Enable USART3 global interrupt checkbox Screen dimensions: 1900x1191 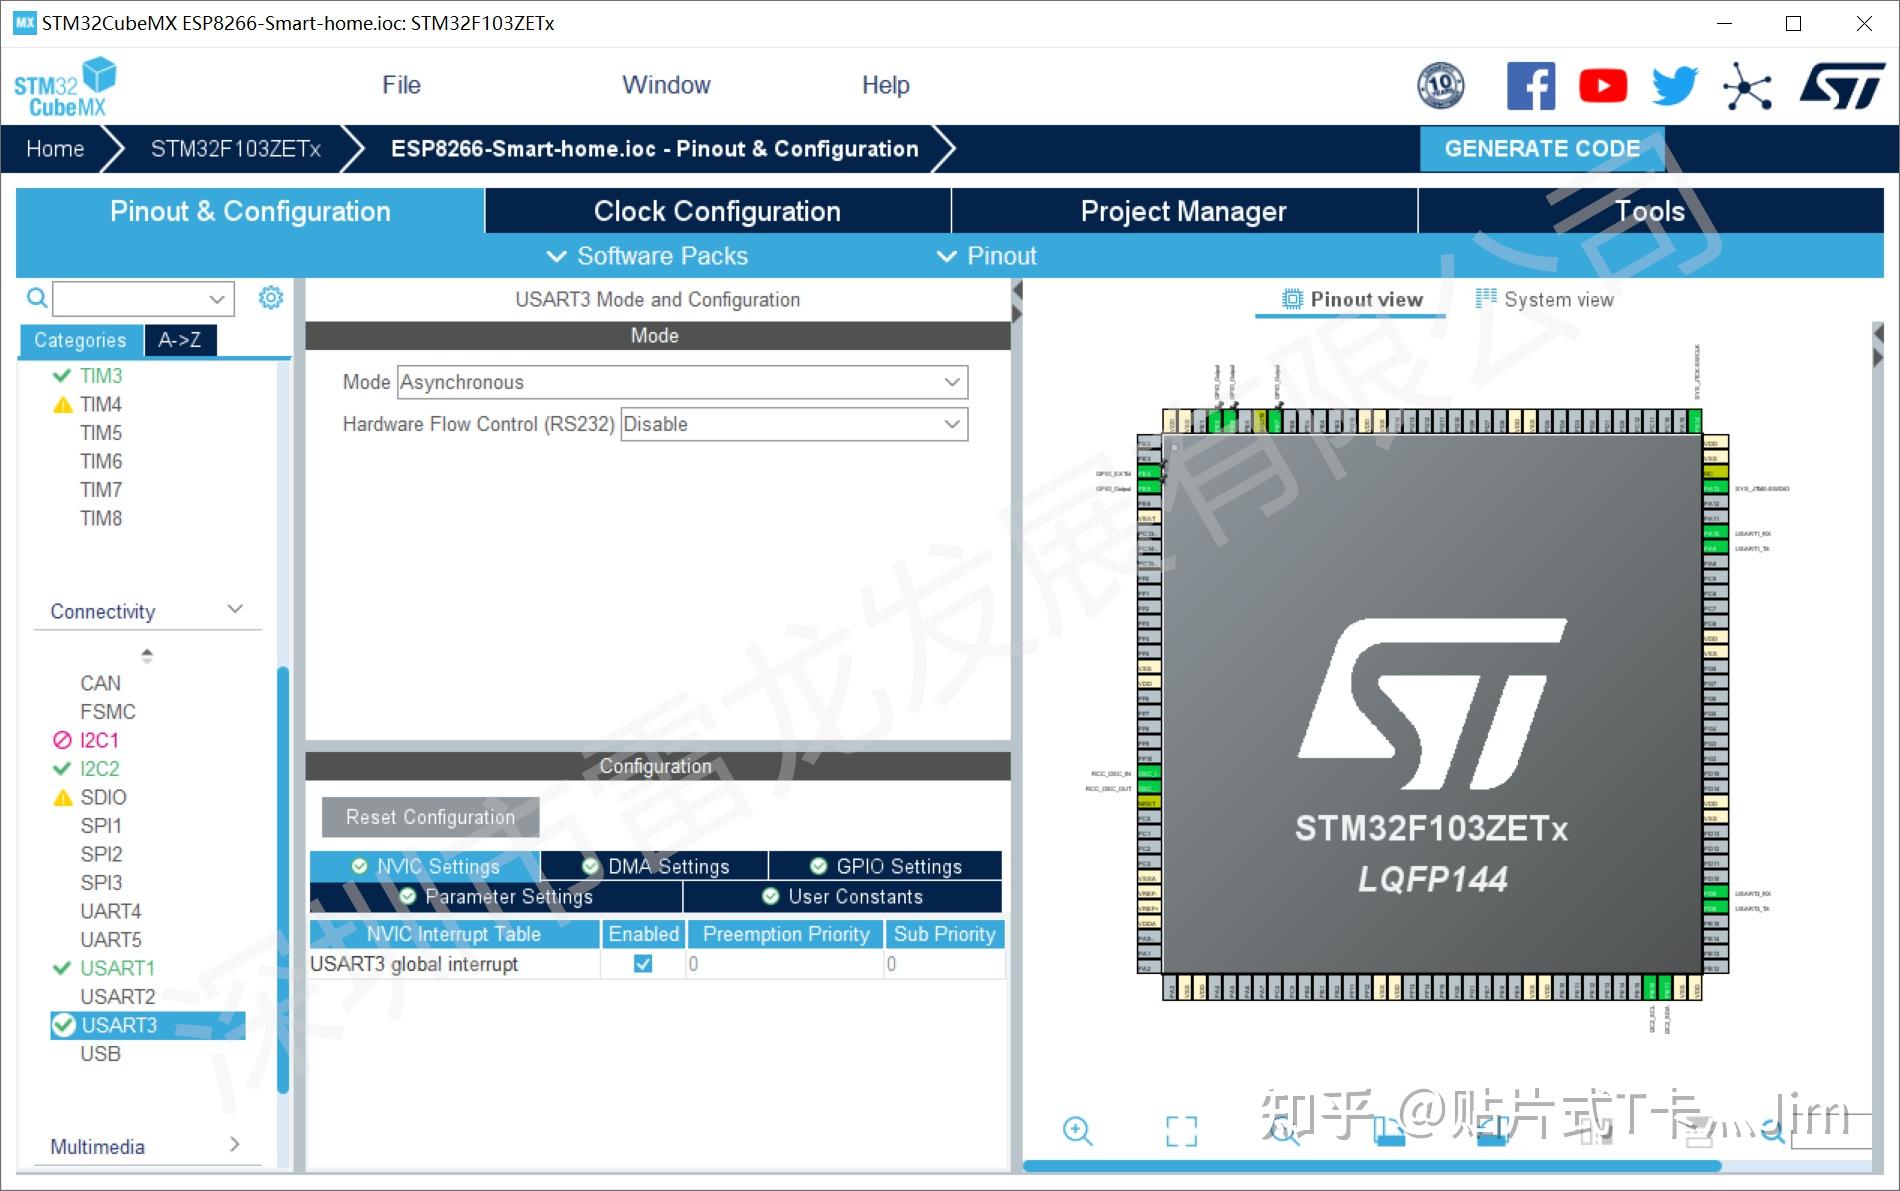tap(643, 963)
